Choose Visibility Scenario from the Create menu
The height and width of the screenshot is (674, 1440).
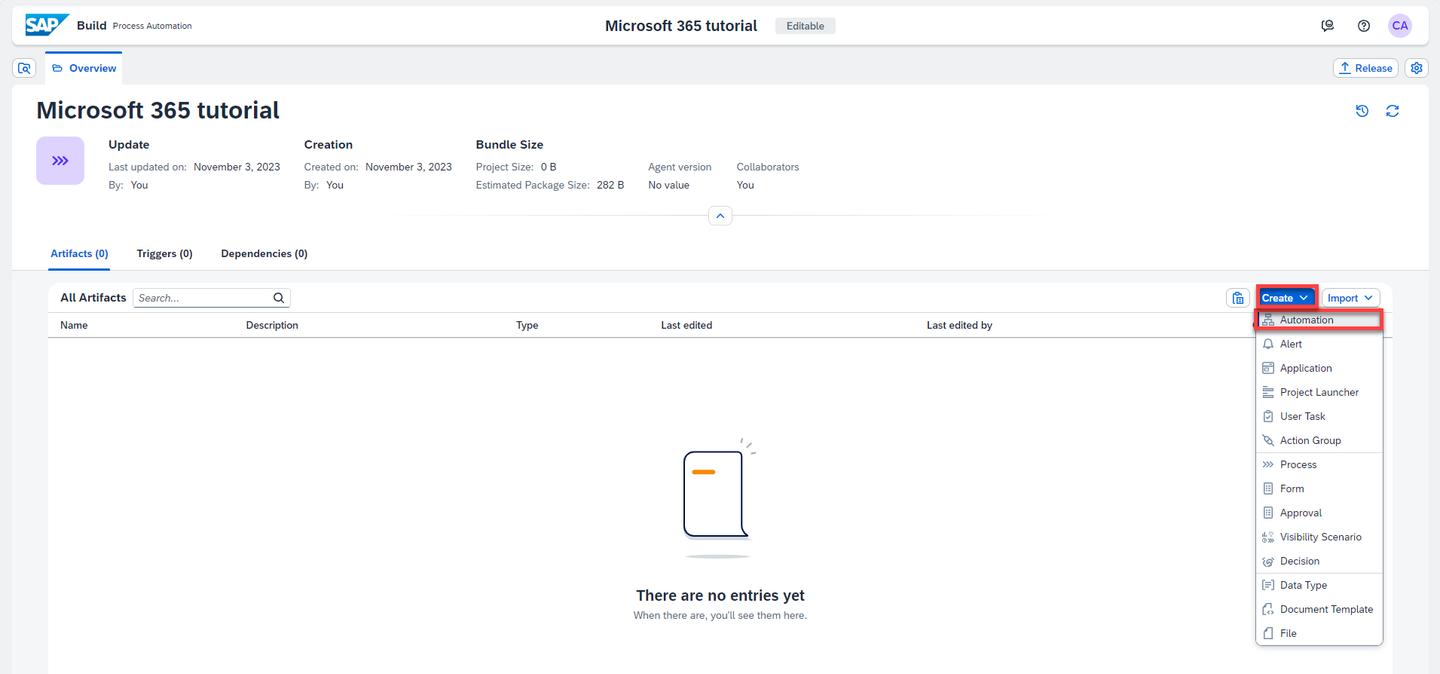pyautogui.click(x=1319, y=537)
